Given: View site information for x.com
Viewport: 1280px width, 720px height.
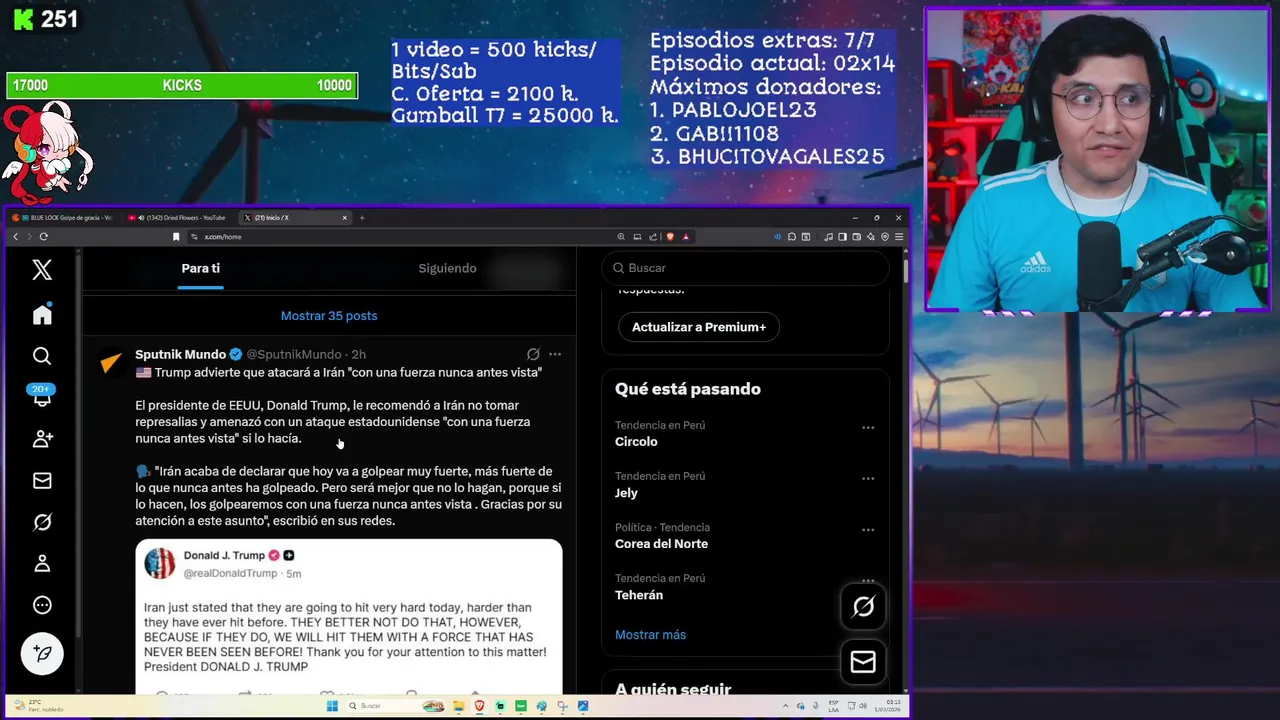Looking at the screenshot, I should [x=194, y=237].
